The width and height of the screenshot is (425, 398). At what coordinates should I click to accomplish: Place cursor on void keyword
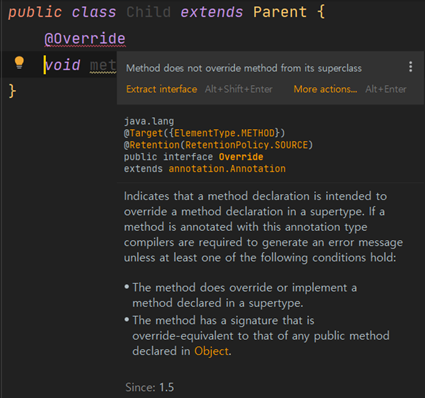tap(63, 65)
